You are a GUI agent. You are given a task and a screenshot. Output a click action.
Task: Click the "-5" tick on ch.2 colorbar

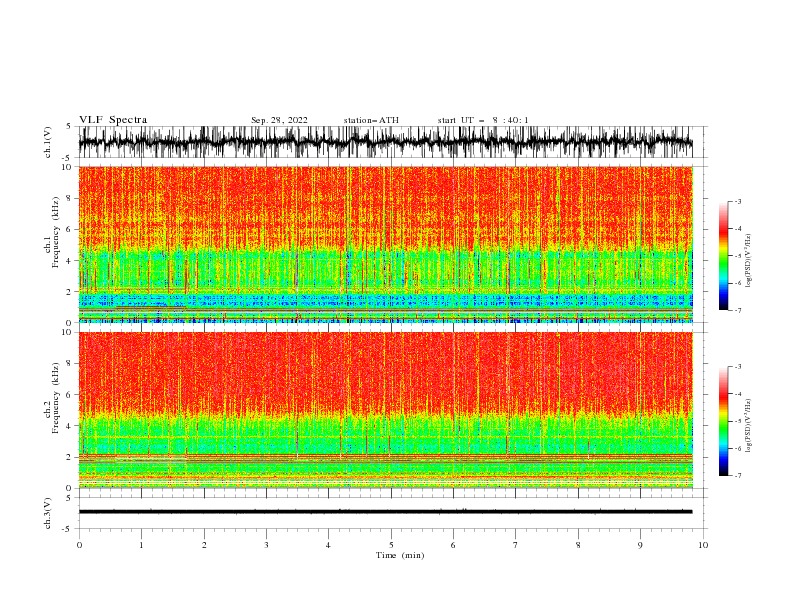tap(737, 421)
